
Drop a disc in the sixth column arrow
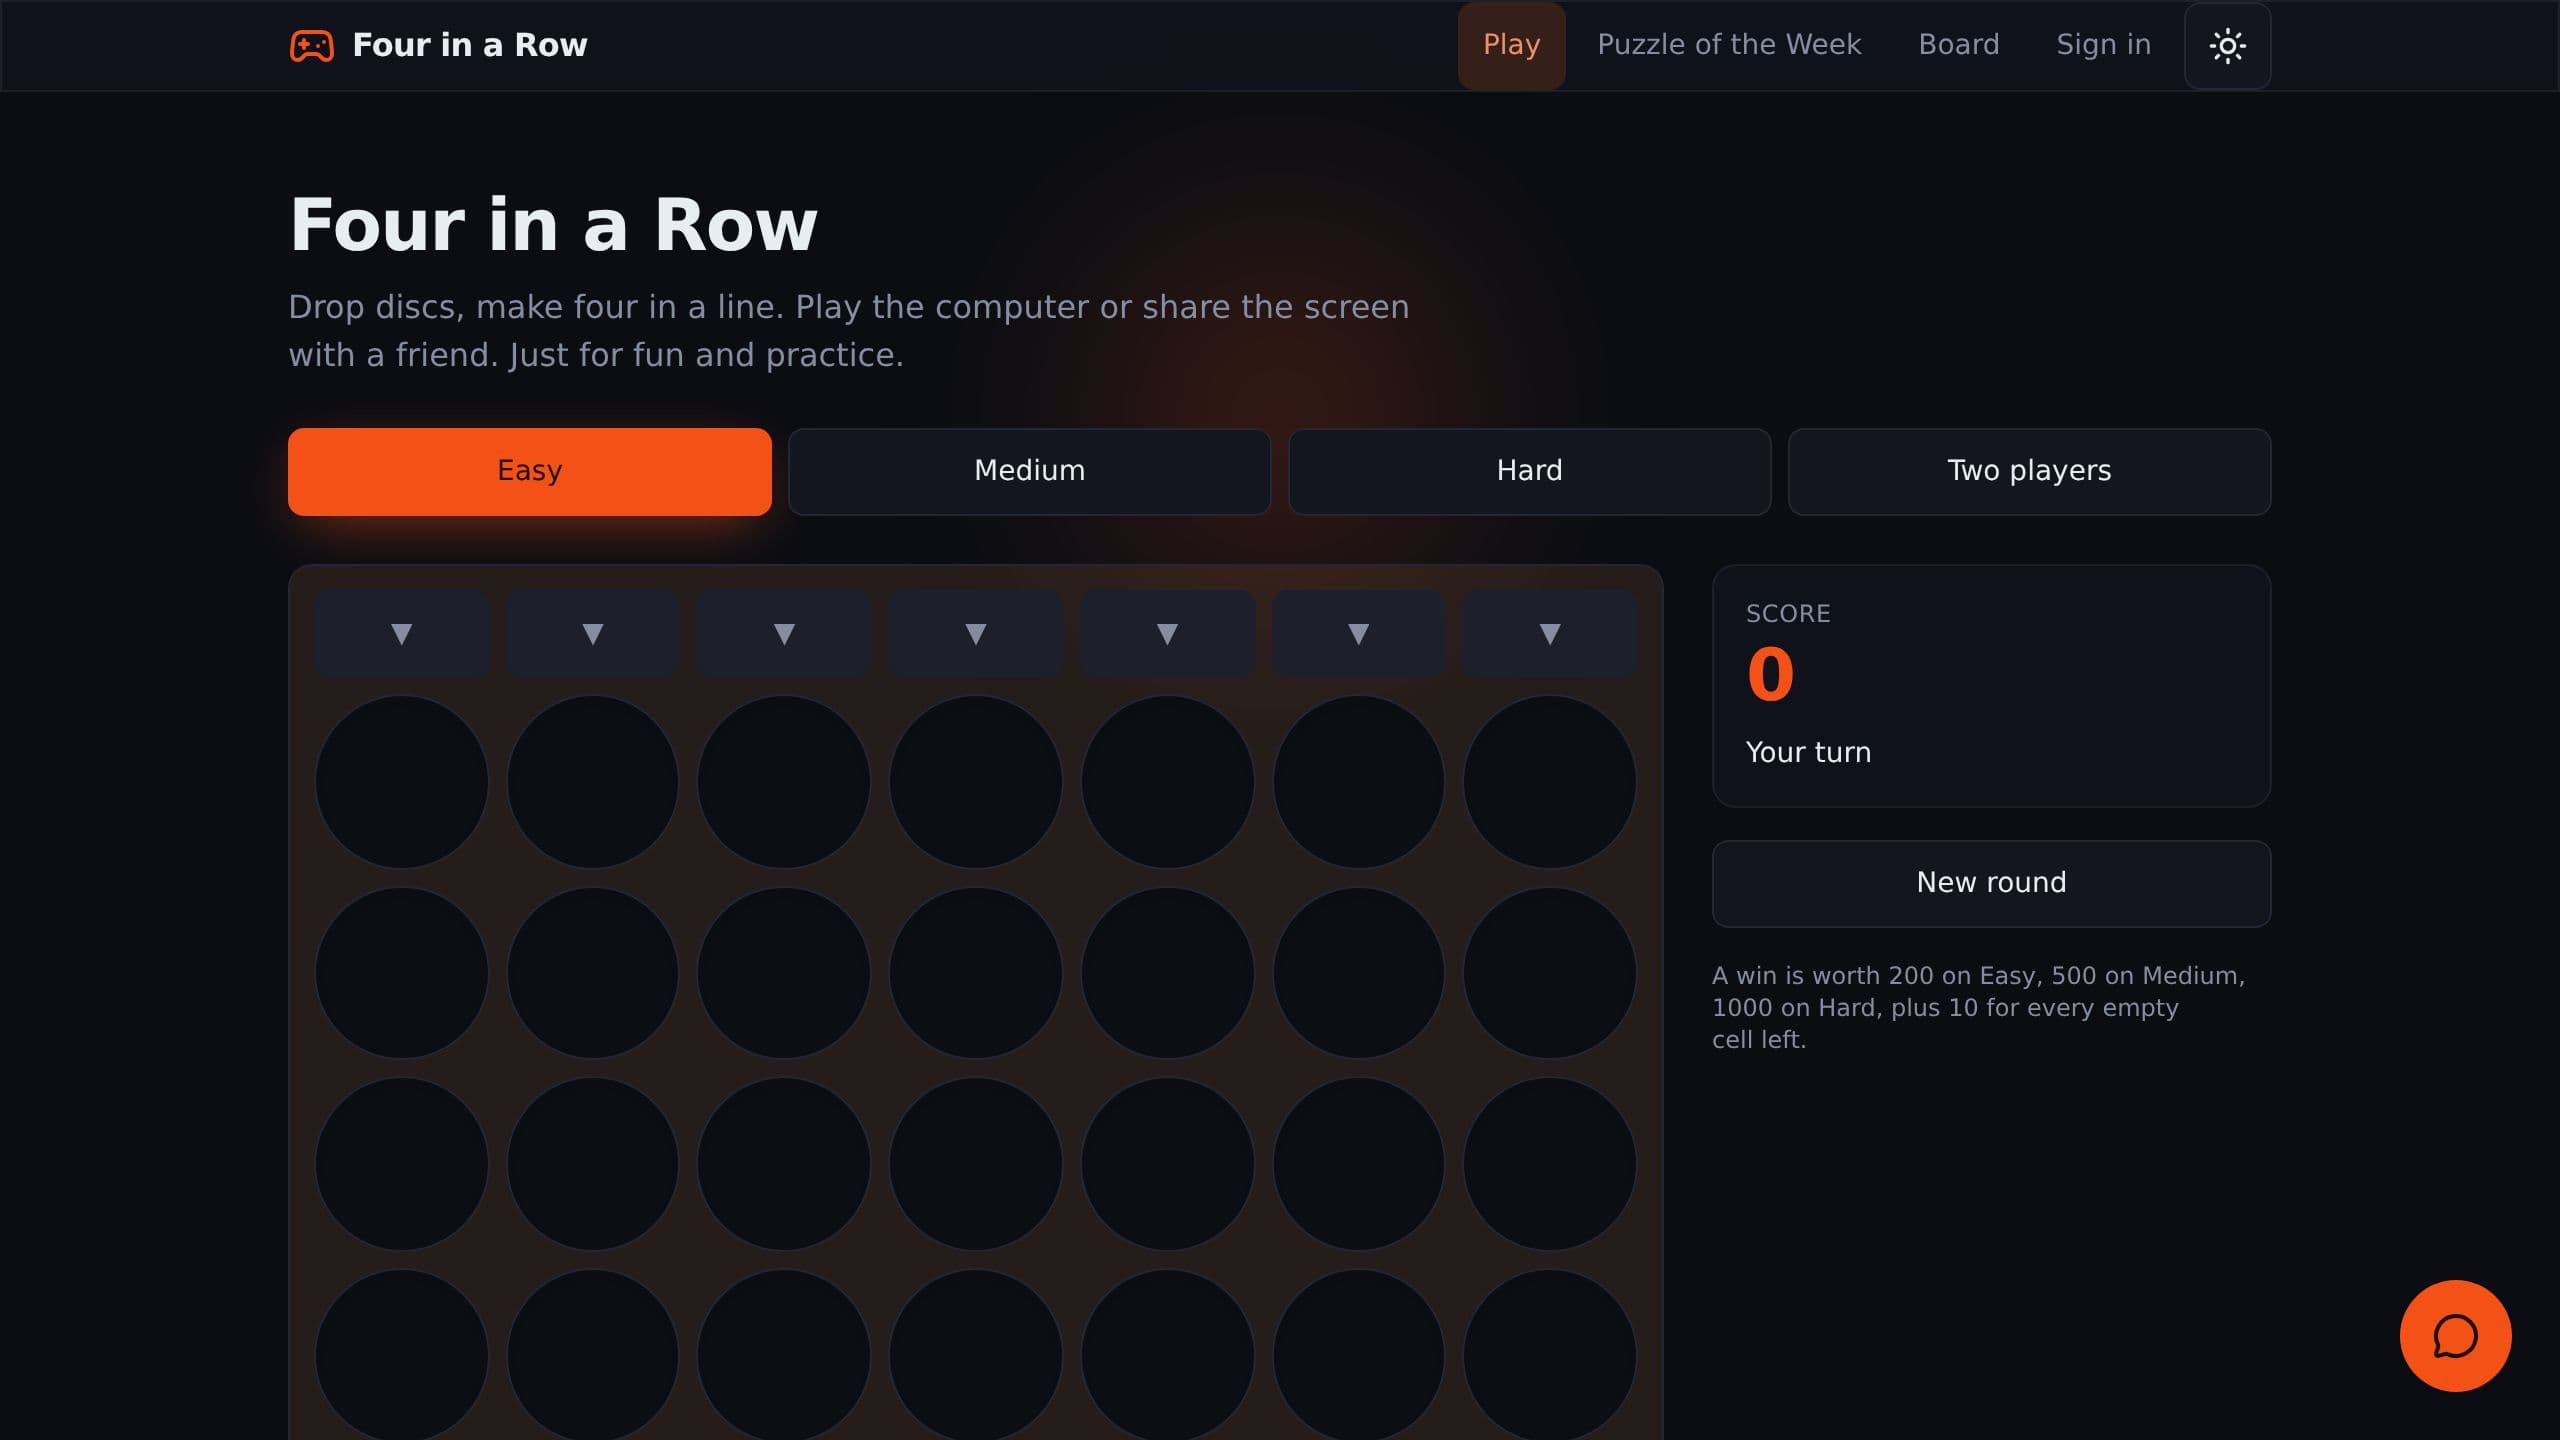pyautogui.click(x=1358, y=633)
